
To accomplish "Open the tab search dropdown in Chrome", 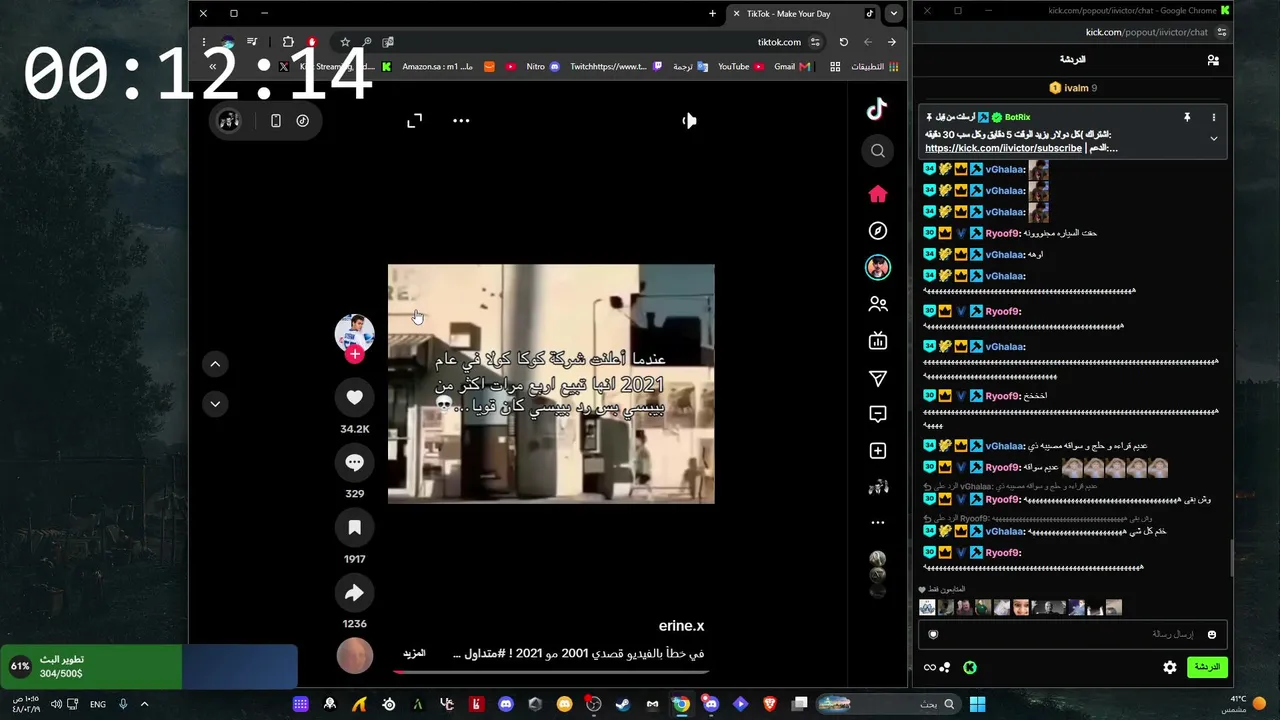I will click(894, 13).
